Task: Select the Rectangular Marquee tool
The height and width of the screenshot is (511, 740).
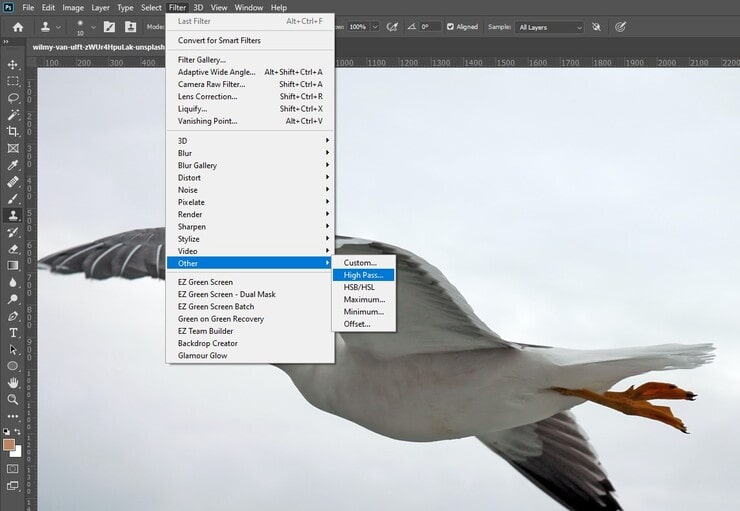Action: tap(13, 81)
